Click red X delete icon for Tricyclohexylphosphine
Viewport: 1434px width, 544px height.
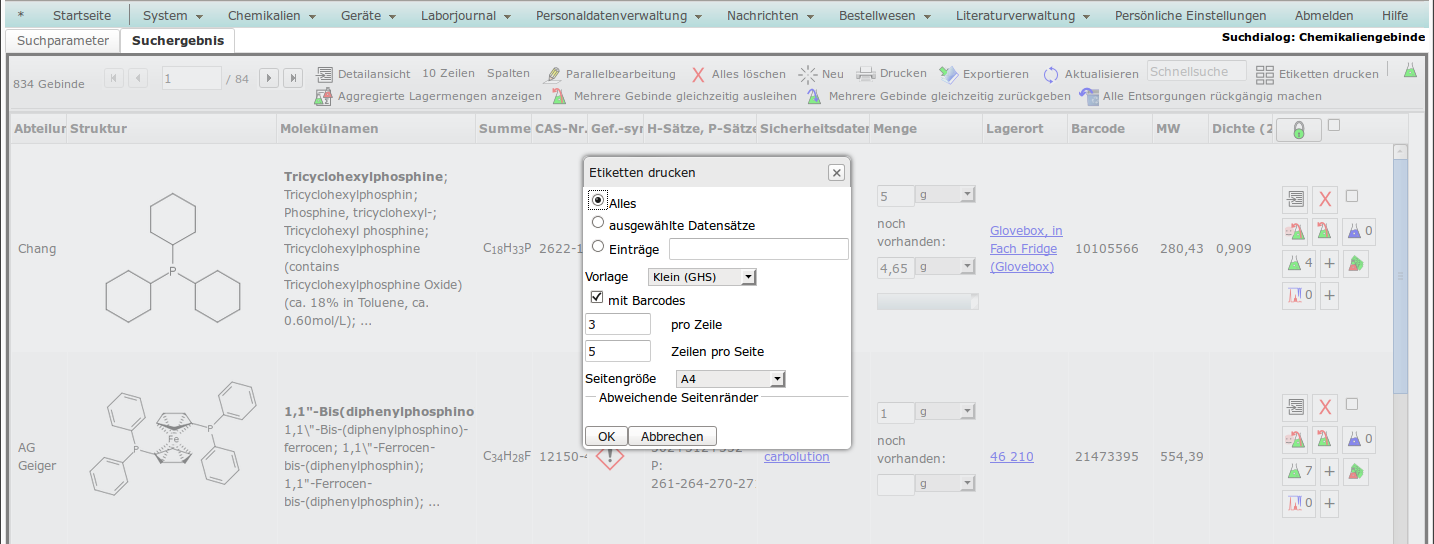(1325, 200)
